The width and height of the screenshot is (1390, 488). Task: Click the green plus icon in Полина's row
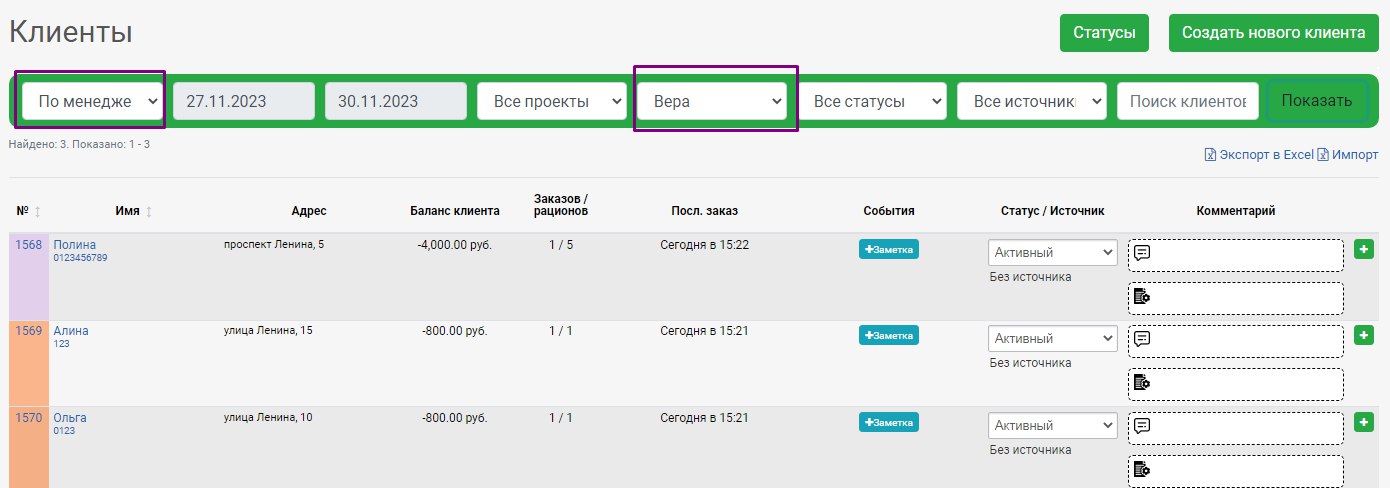coord(1363,248)
